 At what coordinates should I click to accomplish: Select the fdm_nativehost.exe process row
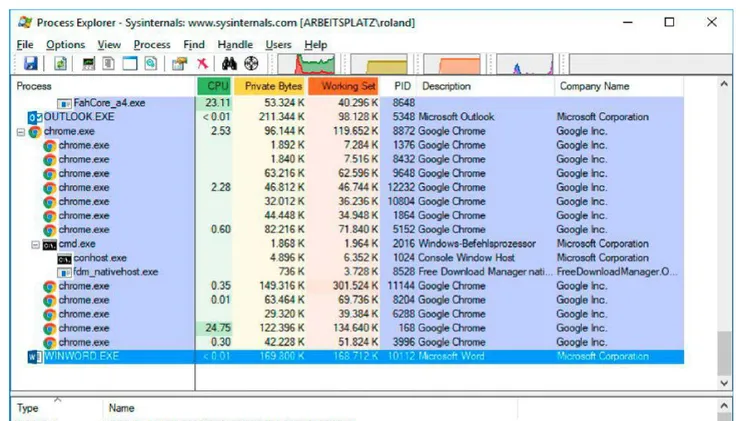point(347,272)
